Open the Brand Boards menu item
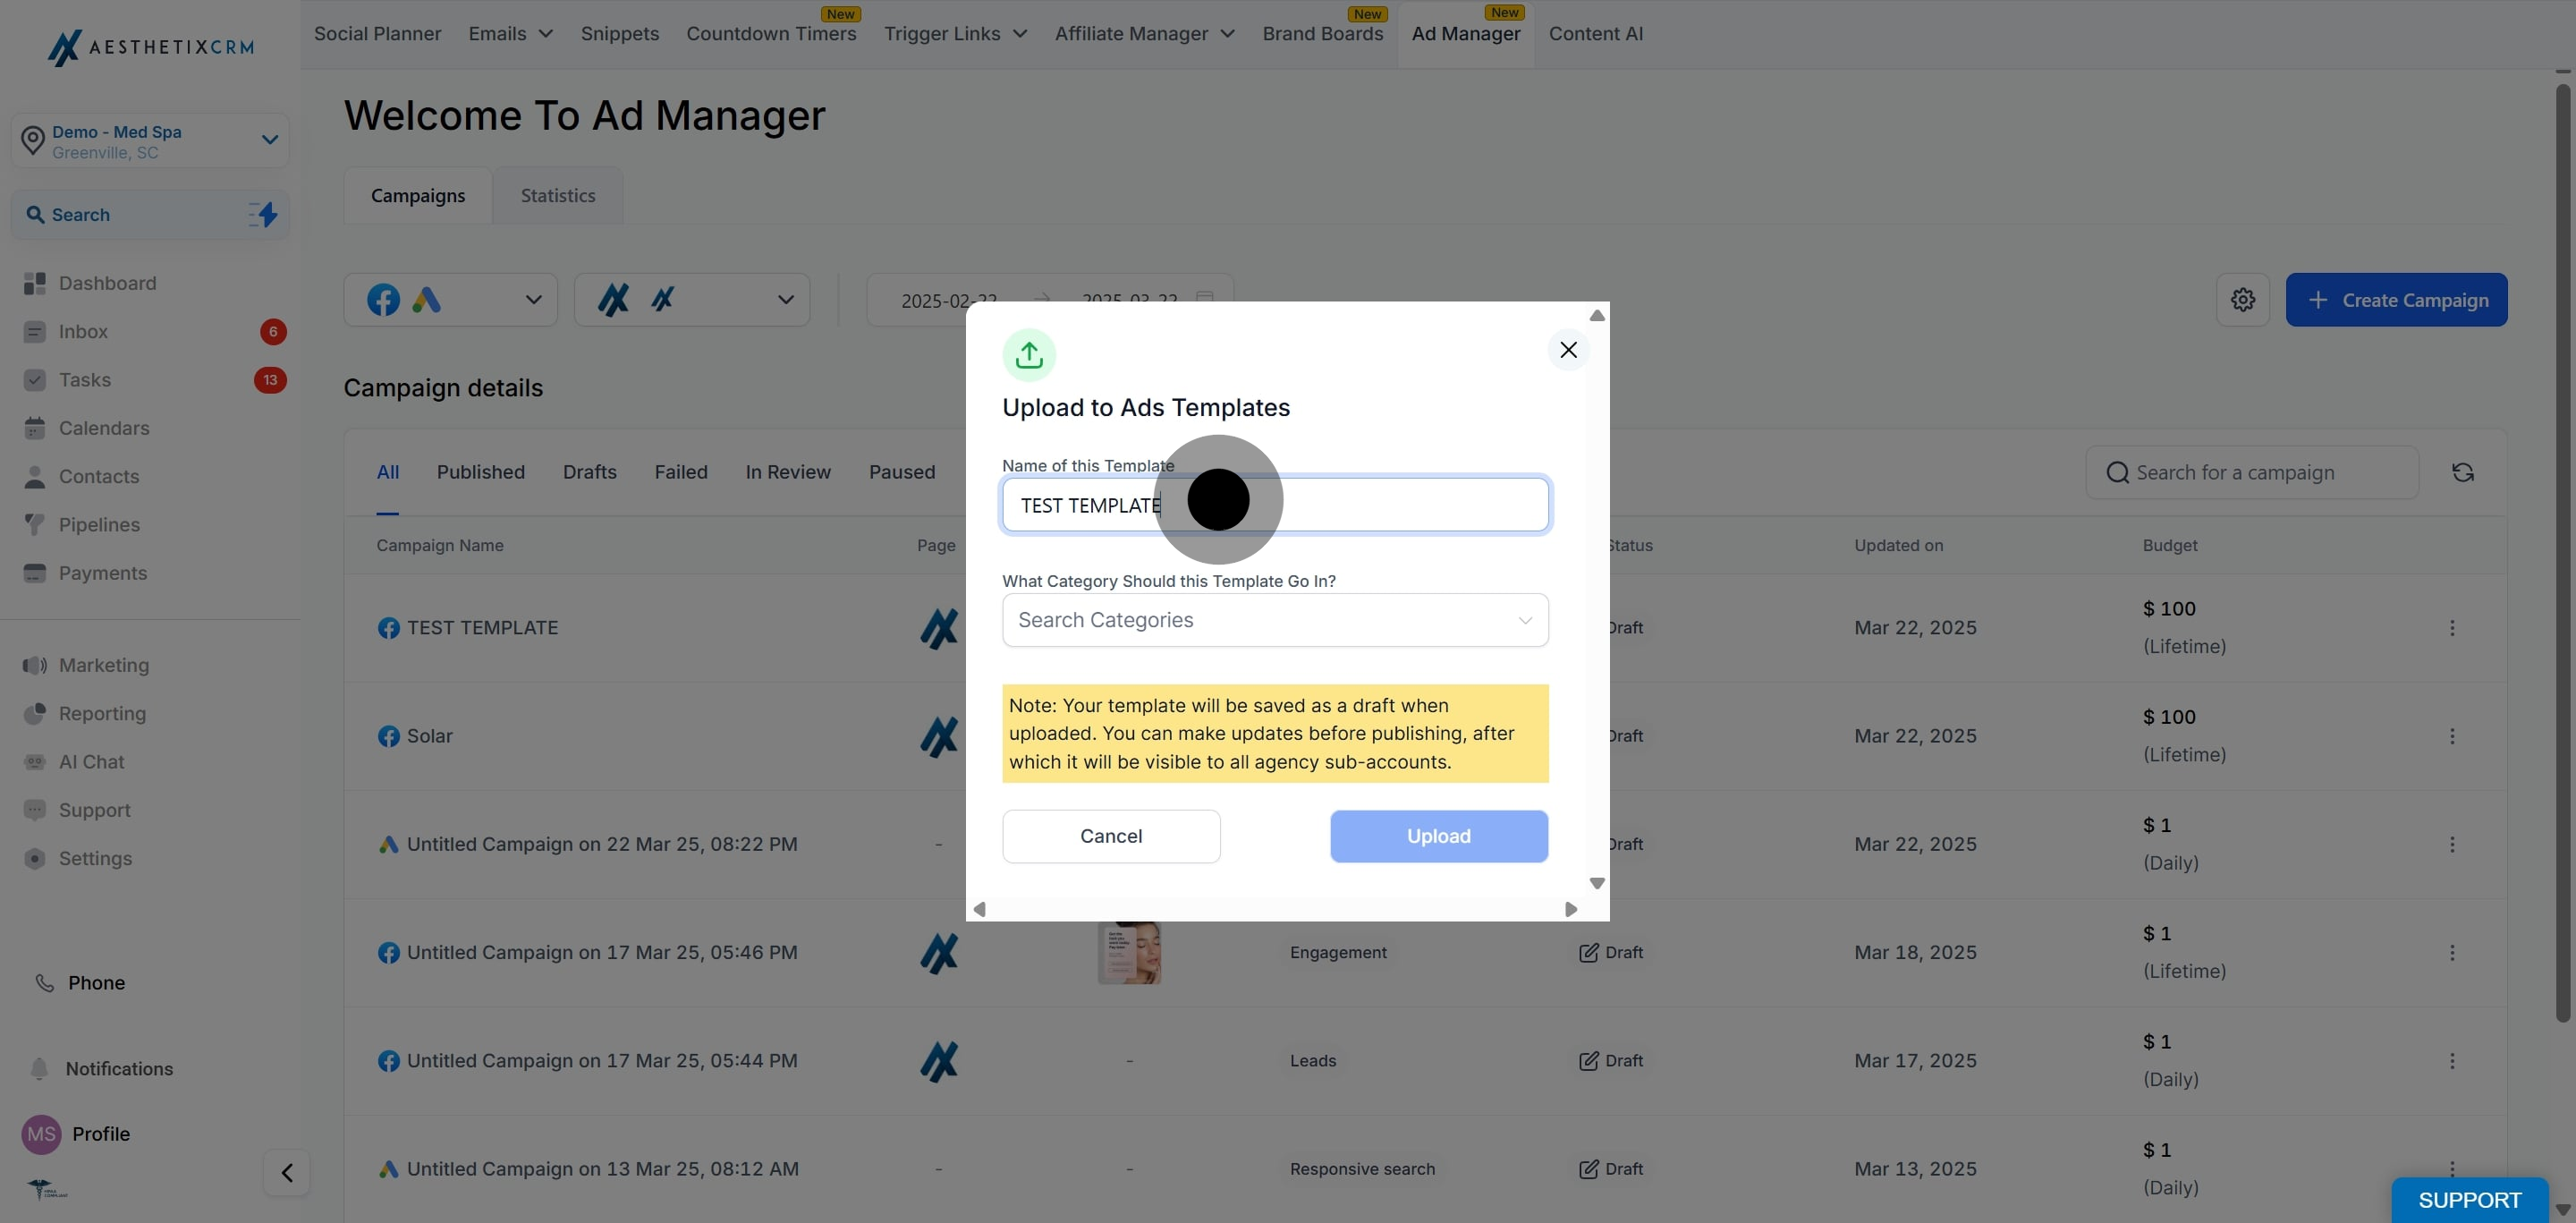The width and height of the screenshot is (2576, 1223). (x=1323, y=34)
